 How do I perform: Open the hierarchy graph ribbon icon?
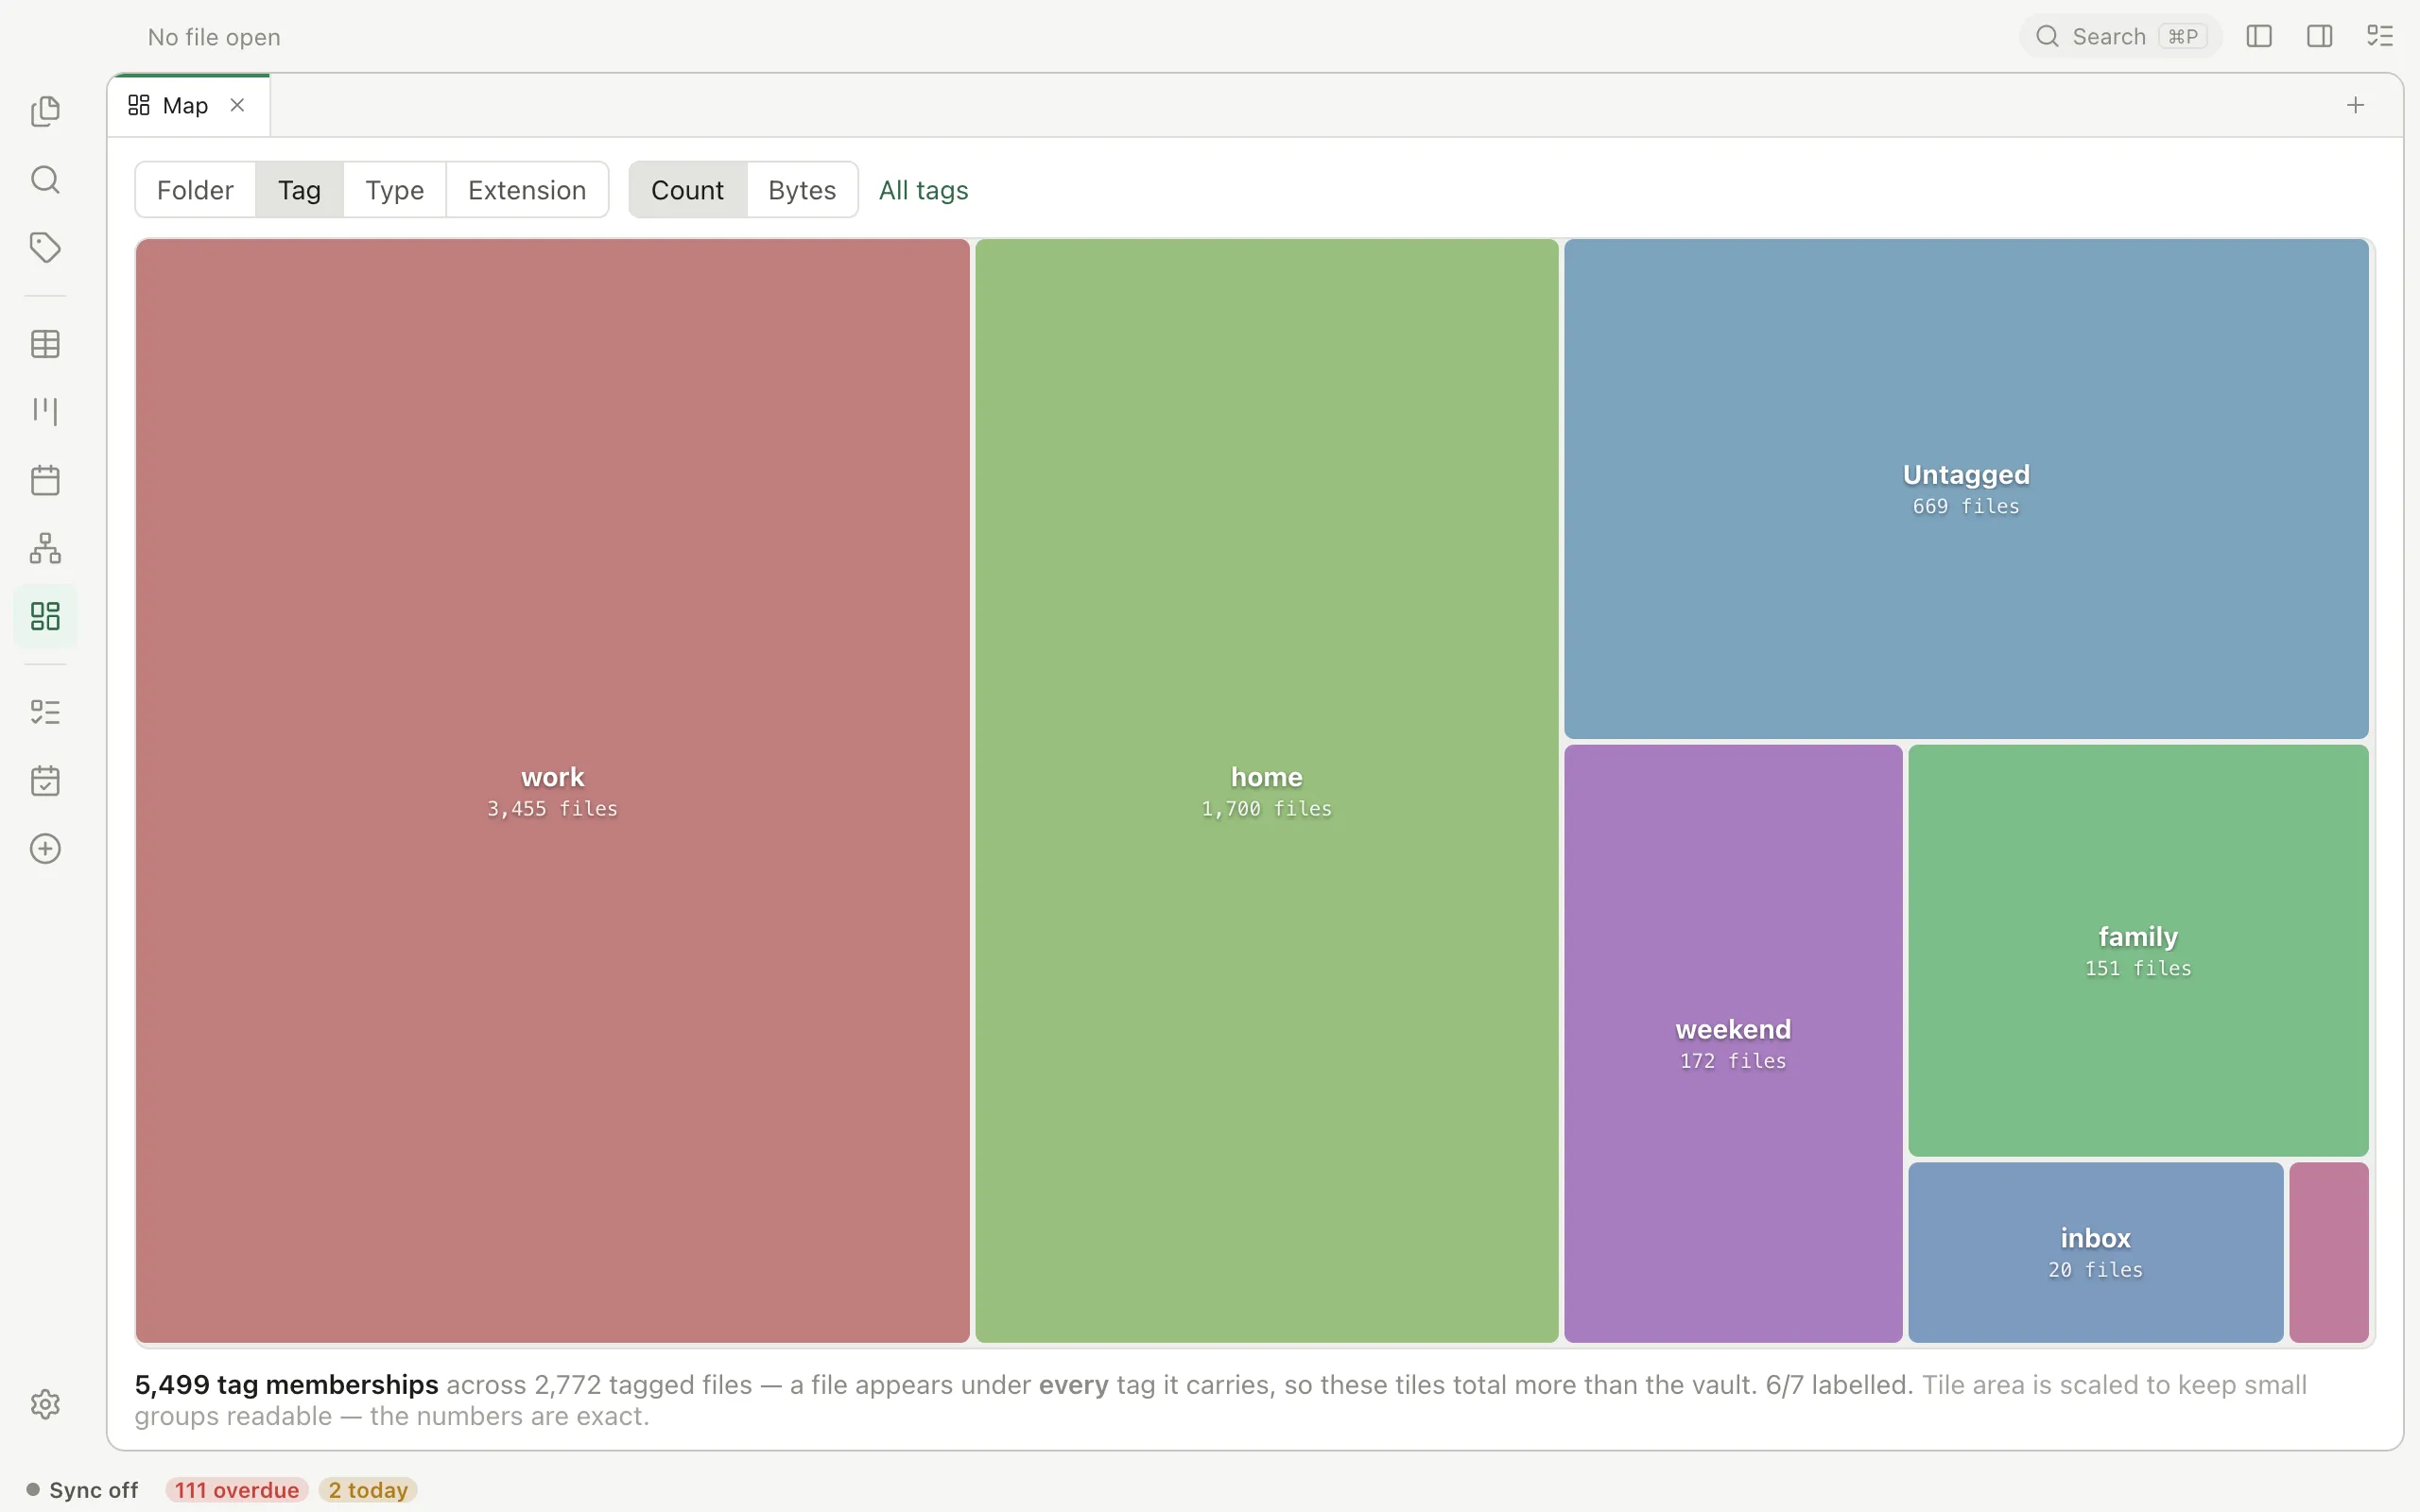click(x=45, y=548)
